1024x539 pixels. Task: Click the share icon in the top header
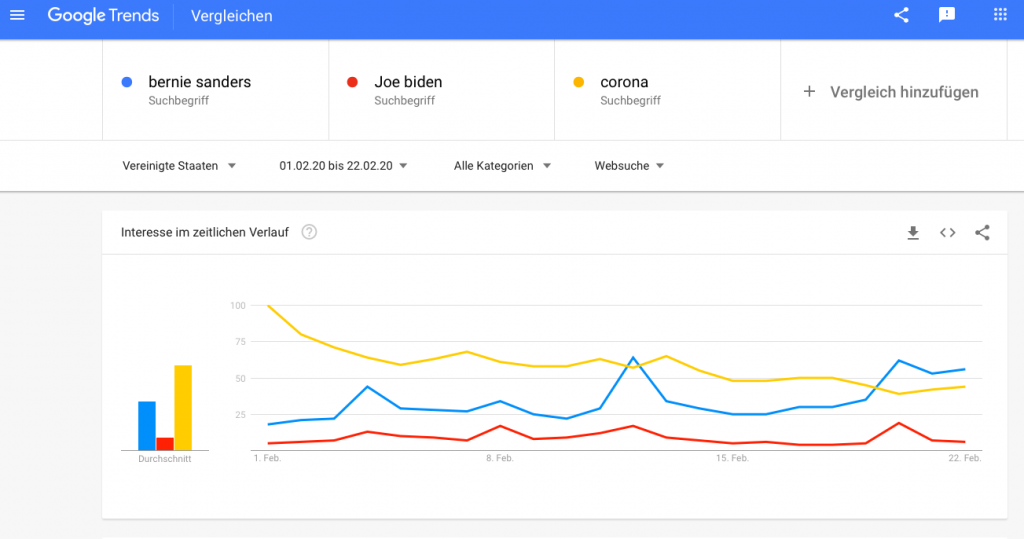pyautogui.click(x=901, y=15)
